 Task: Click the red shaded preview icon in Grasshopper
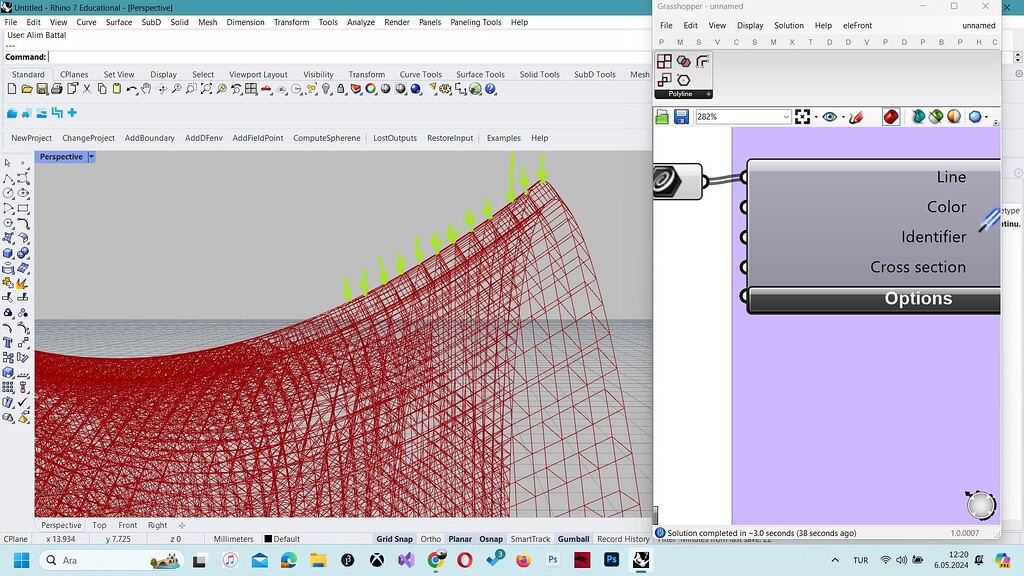click(x=891, y=117)
